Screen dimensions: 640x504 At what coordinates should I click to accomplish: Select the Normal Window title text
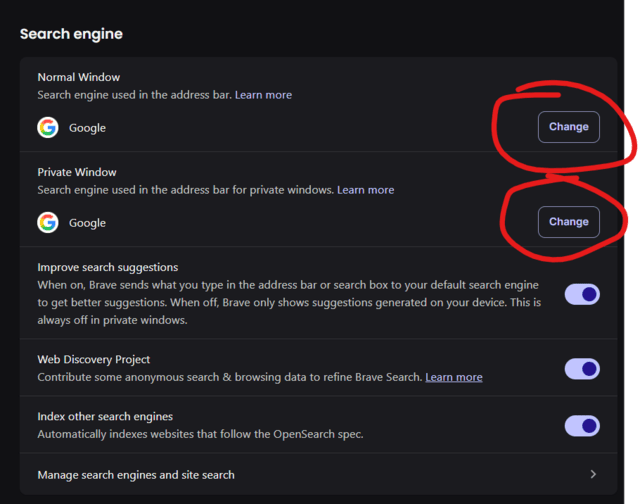(x=79, y=77)
